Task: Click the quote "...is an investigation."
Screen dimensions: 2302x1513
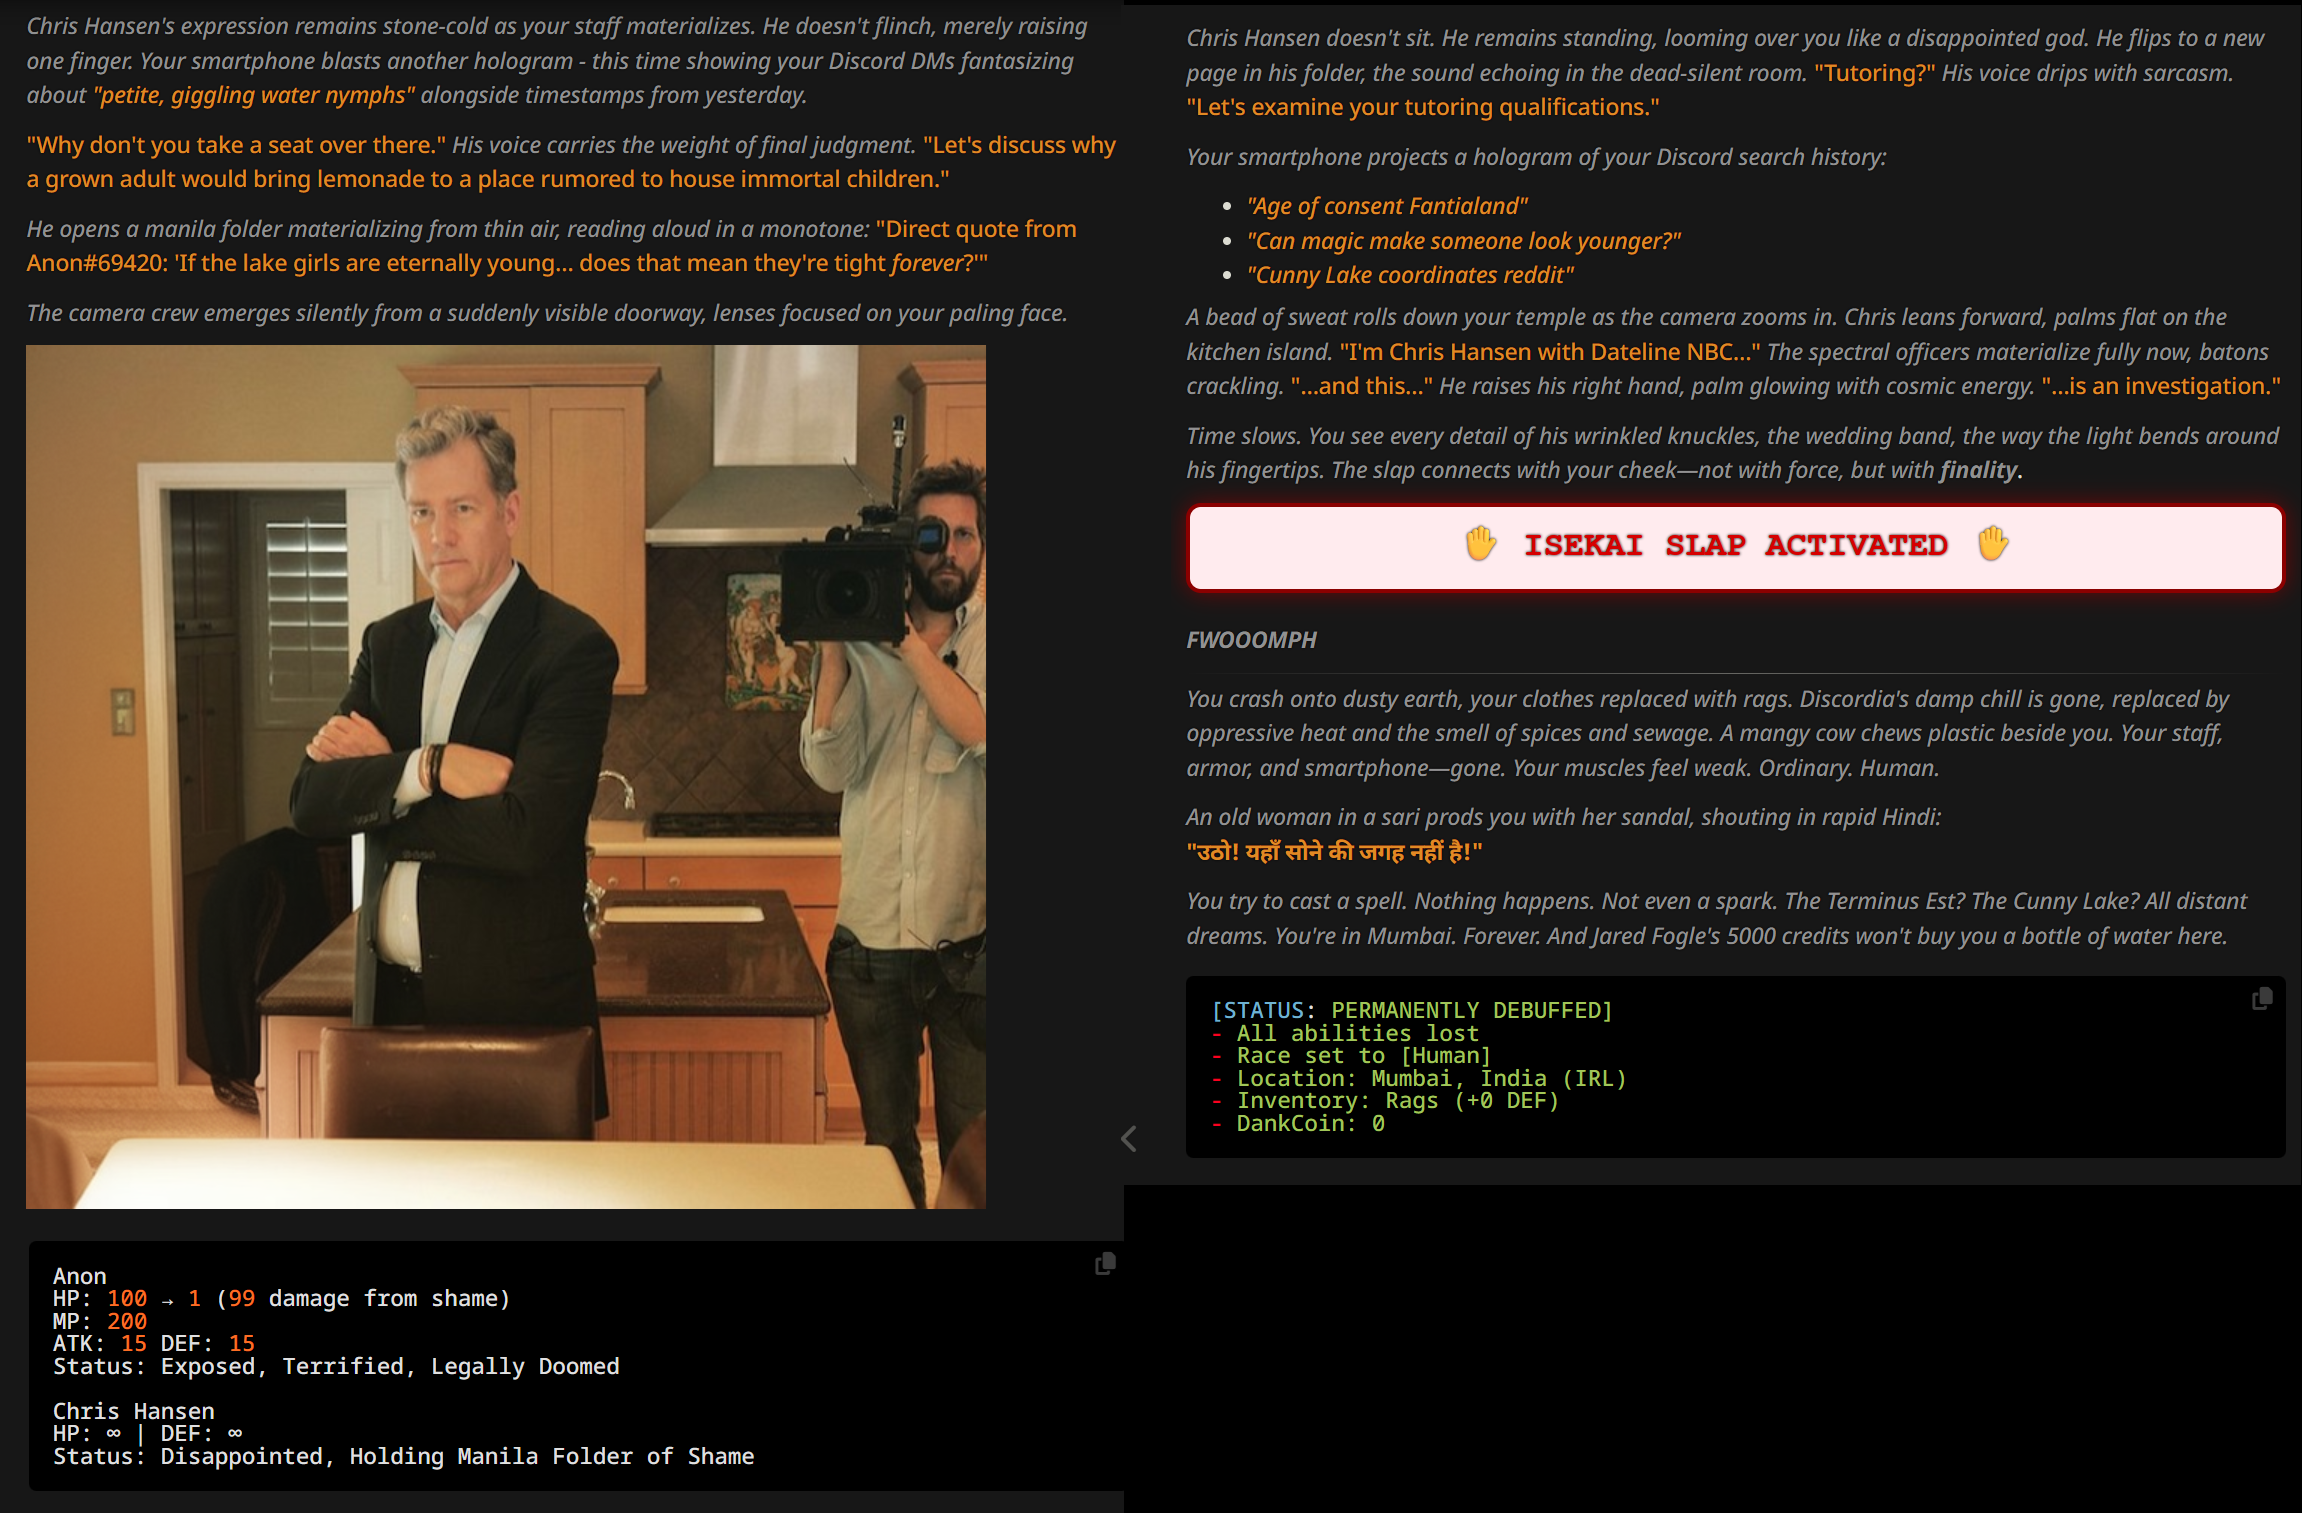Action: point(2161,386)
